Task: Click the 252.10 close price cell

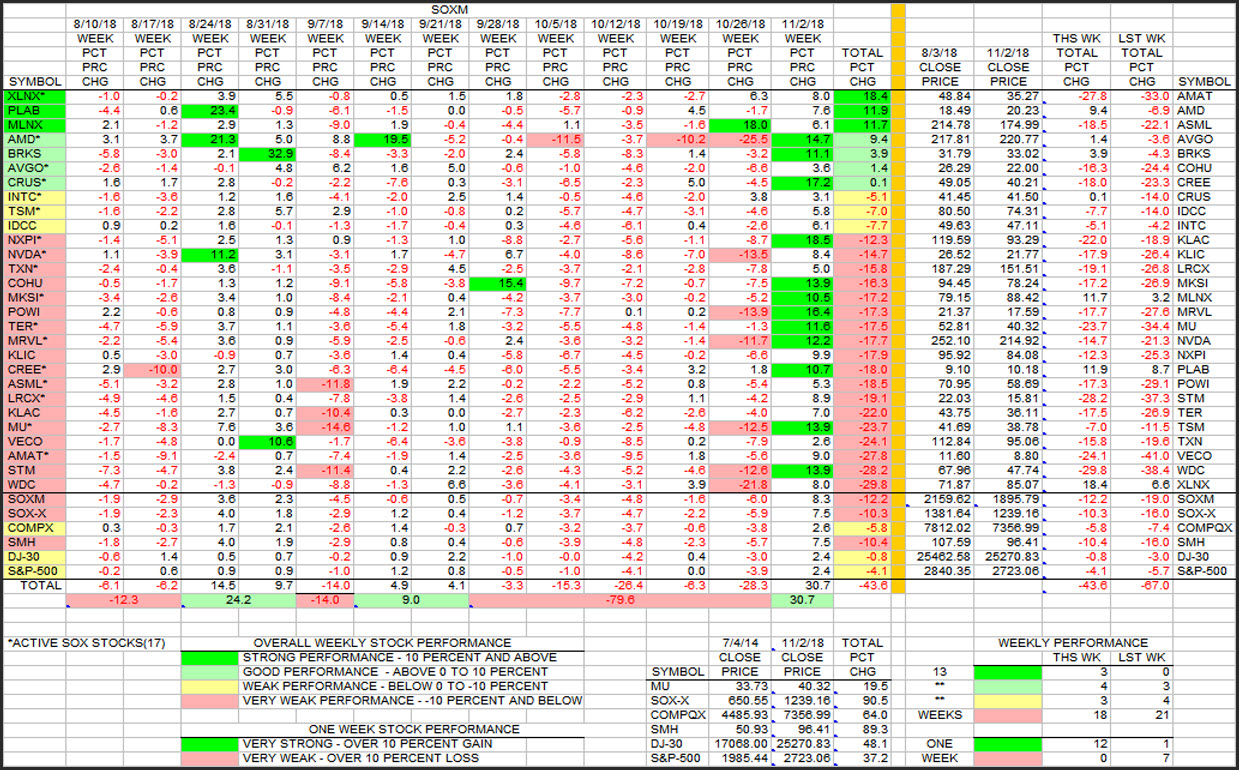Action: pos(939,341)
